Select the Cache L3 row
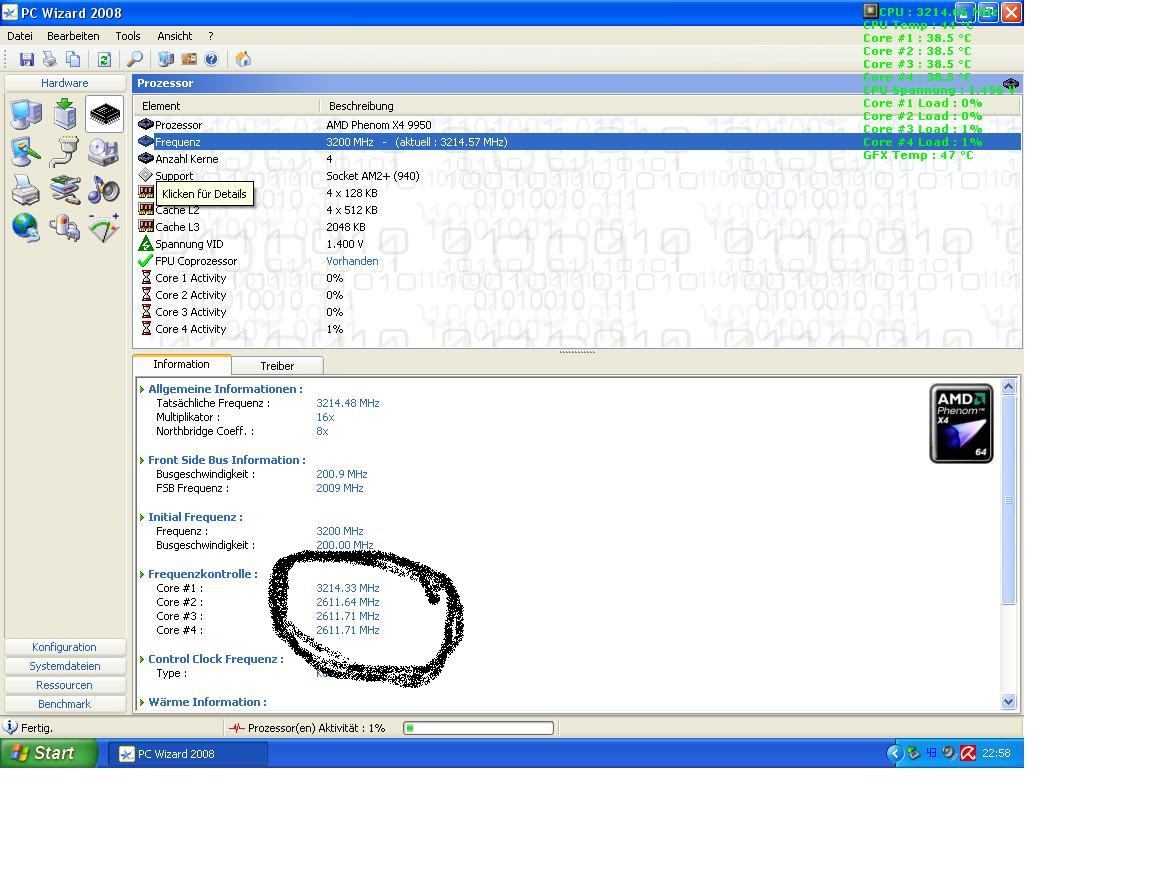Screen dimensions: 1167x875 (x=578, y=227)
